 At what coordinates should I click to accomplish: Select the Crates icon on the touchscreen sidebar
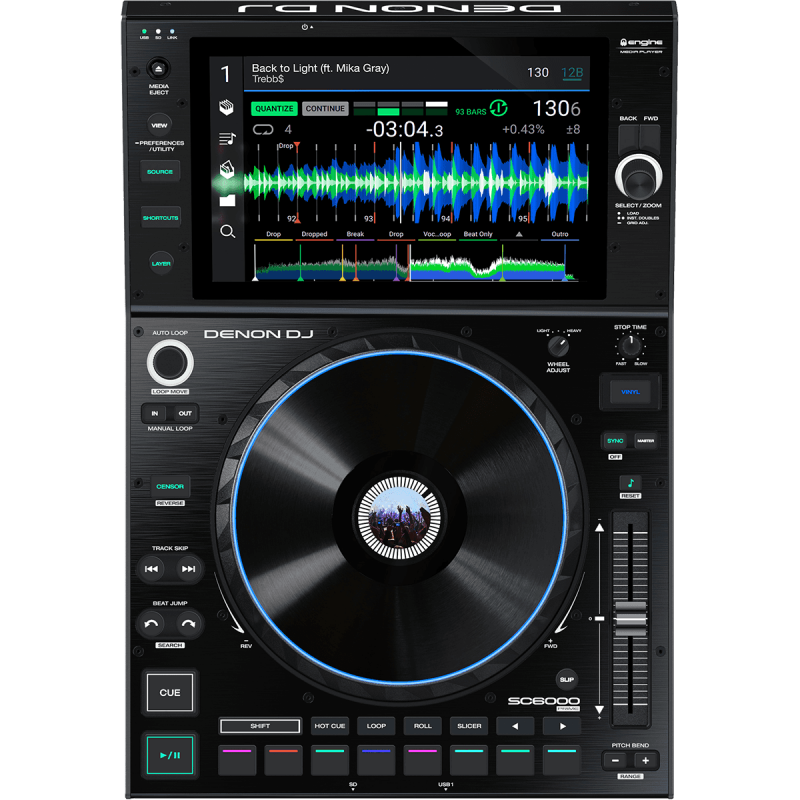pyautogui.click(x=227, y=107)
